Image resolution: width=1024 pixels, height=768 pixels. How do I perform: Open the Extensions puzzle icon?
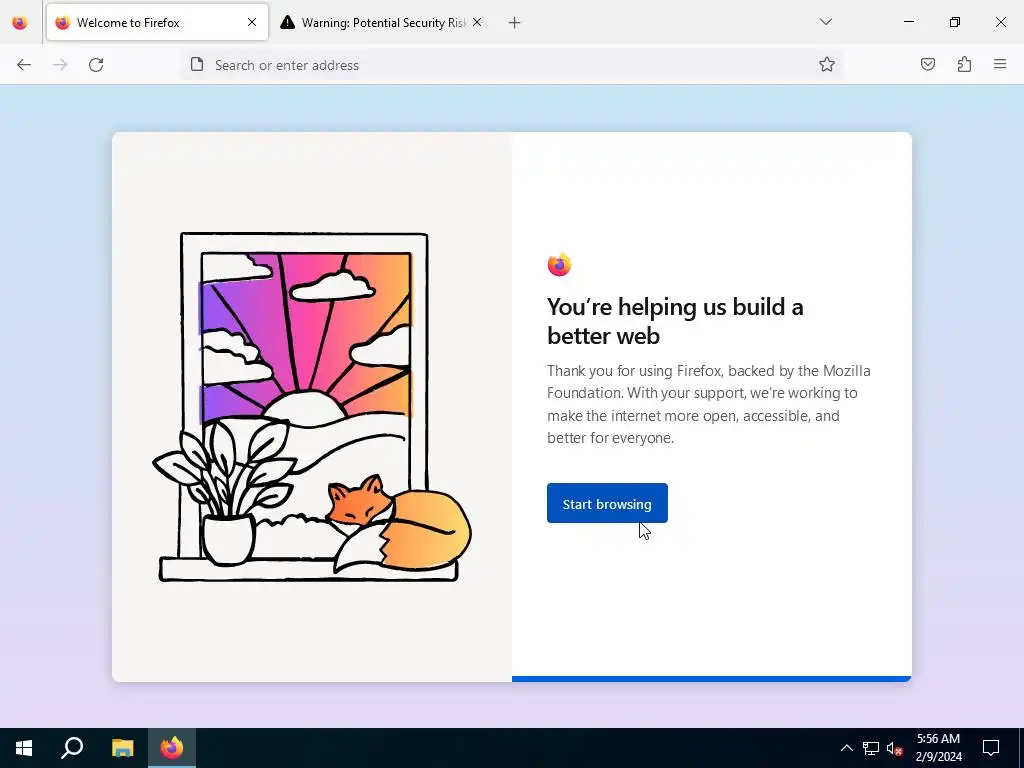click(x=964, y=64)
